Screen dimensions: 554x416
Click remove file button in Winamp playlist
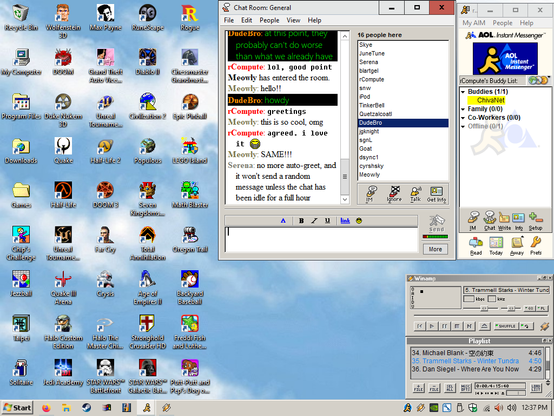coord(434,388)
